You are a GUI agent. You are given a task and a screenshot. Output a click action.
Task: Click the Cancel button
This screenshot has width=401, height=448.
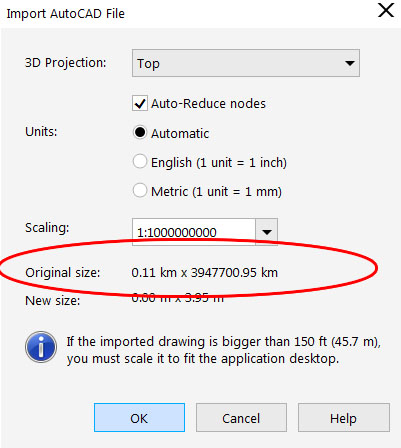(x=241, y=418)
